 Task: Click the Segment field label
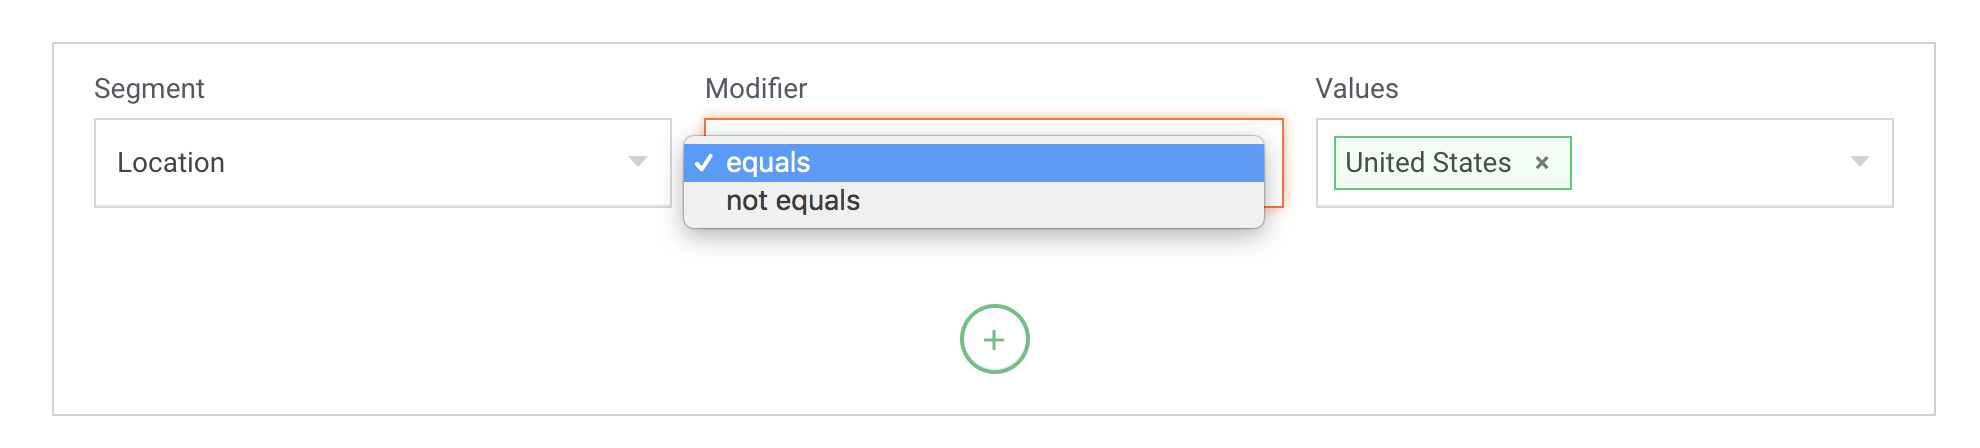[149, 89]
